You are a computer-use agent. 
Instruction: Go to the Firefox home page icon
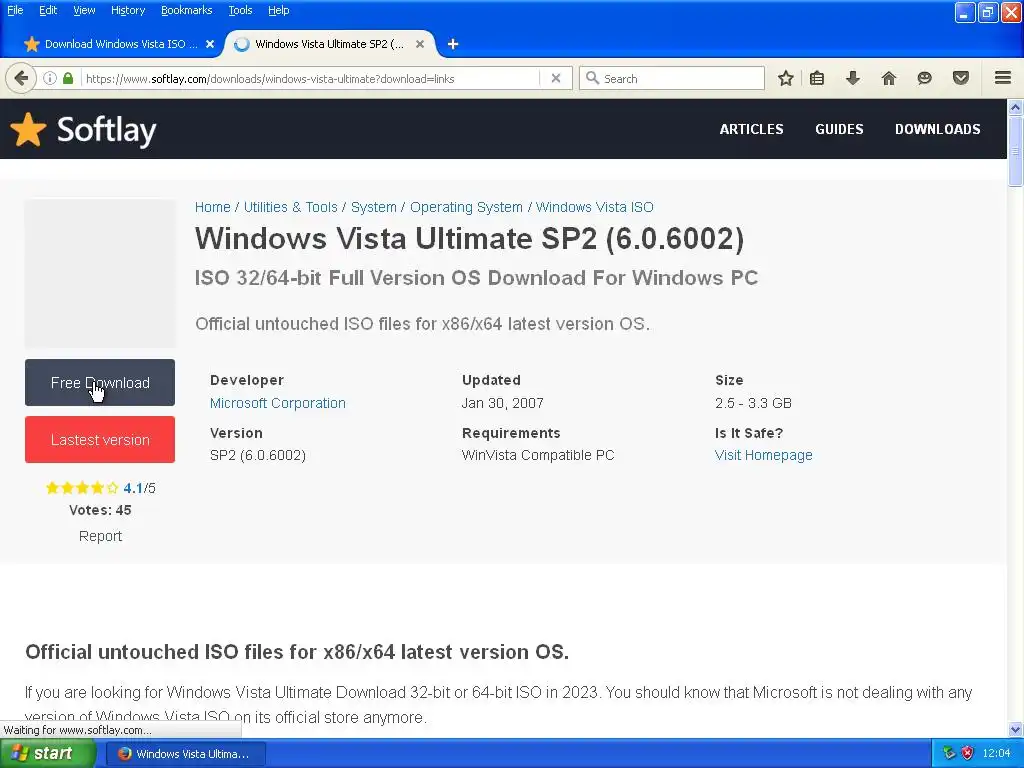(888, 78)
